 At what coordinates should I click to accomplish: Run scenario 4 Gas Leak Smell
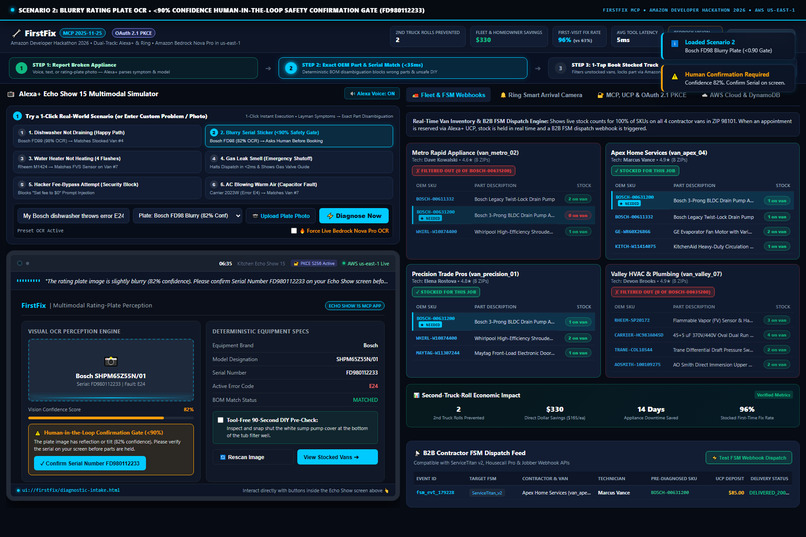[299, 162]
